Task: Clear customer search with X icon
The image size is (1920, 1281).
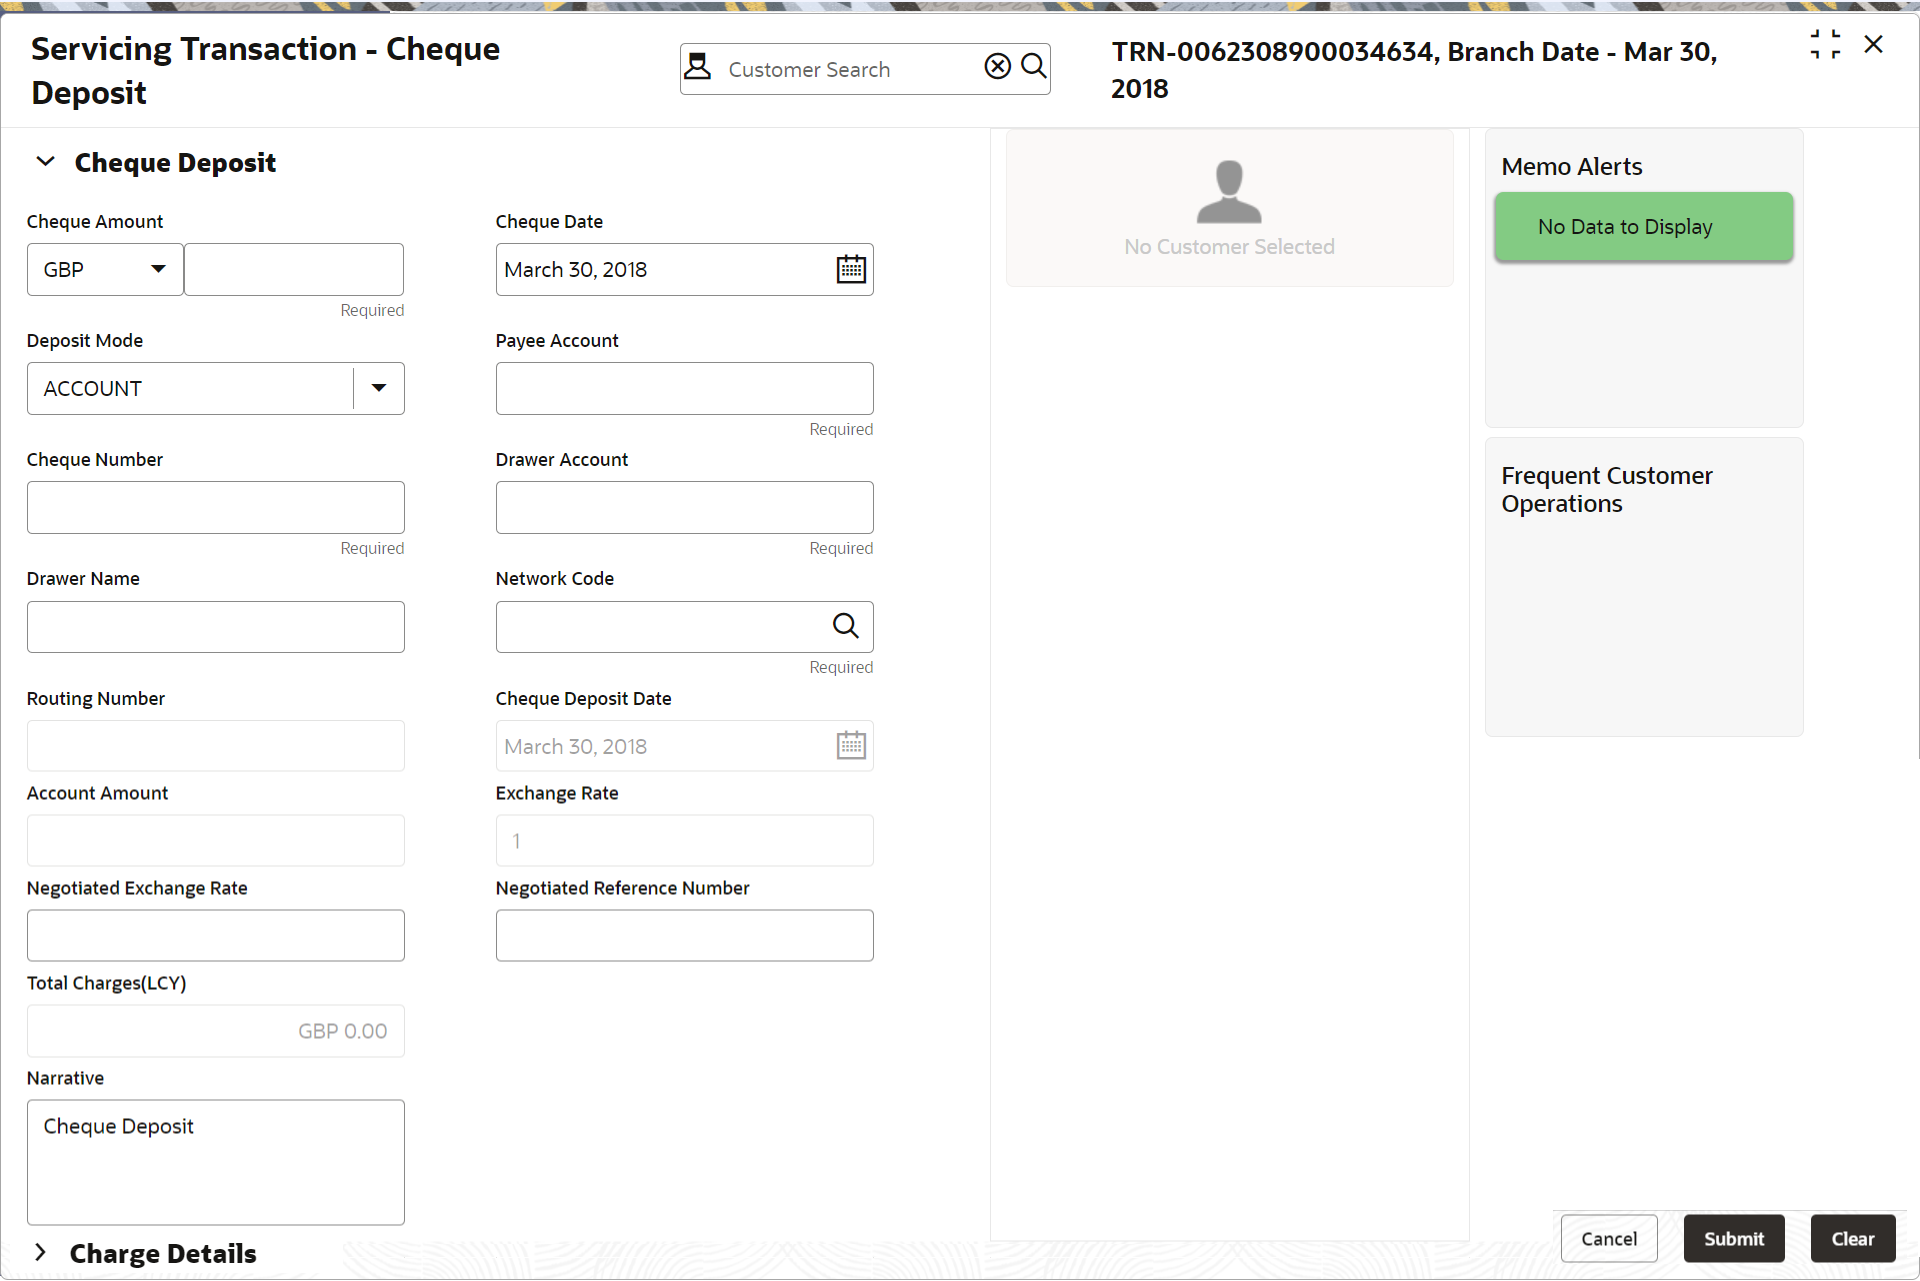Action: click(997, 67)
